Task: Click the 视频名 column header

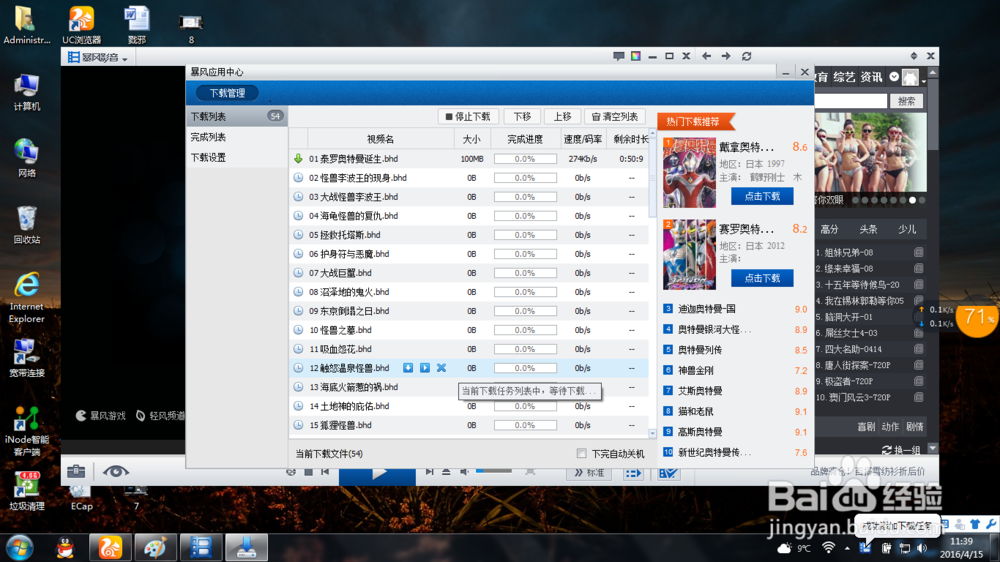Action: (380, 139)
